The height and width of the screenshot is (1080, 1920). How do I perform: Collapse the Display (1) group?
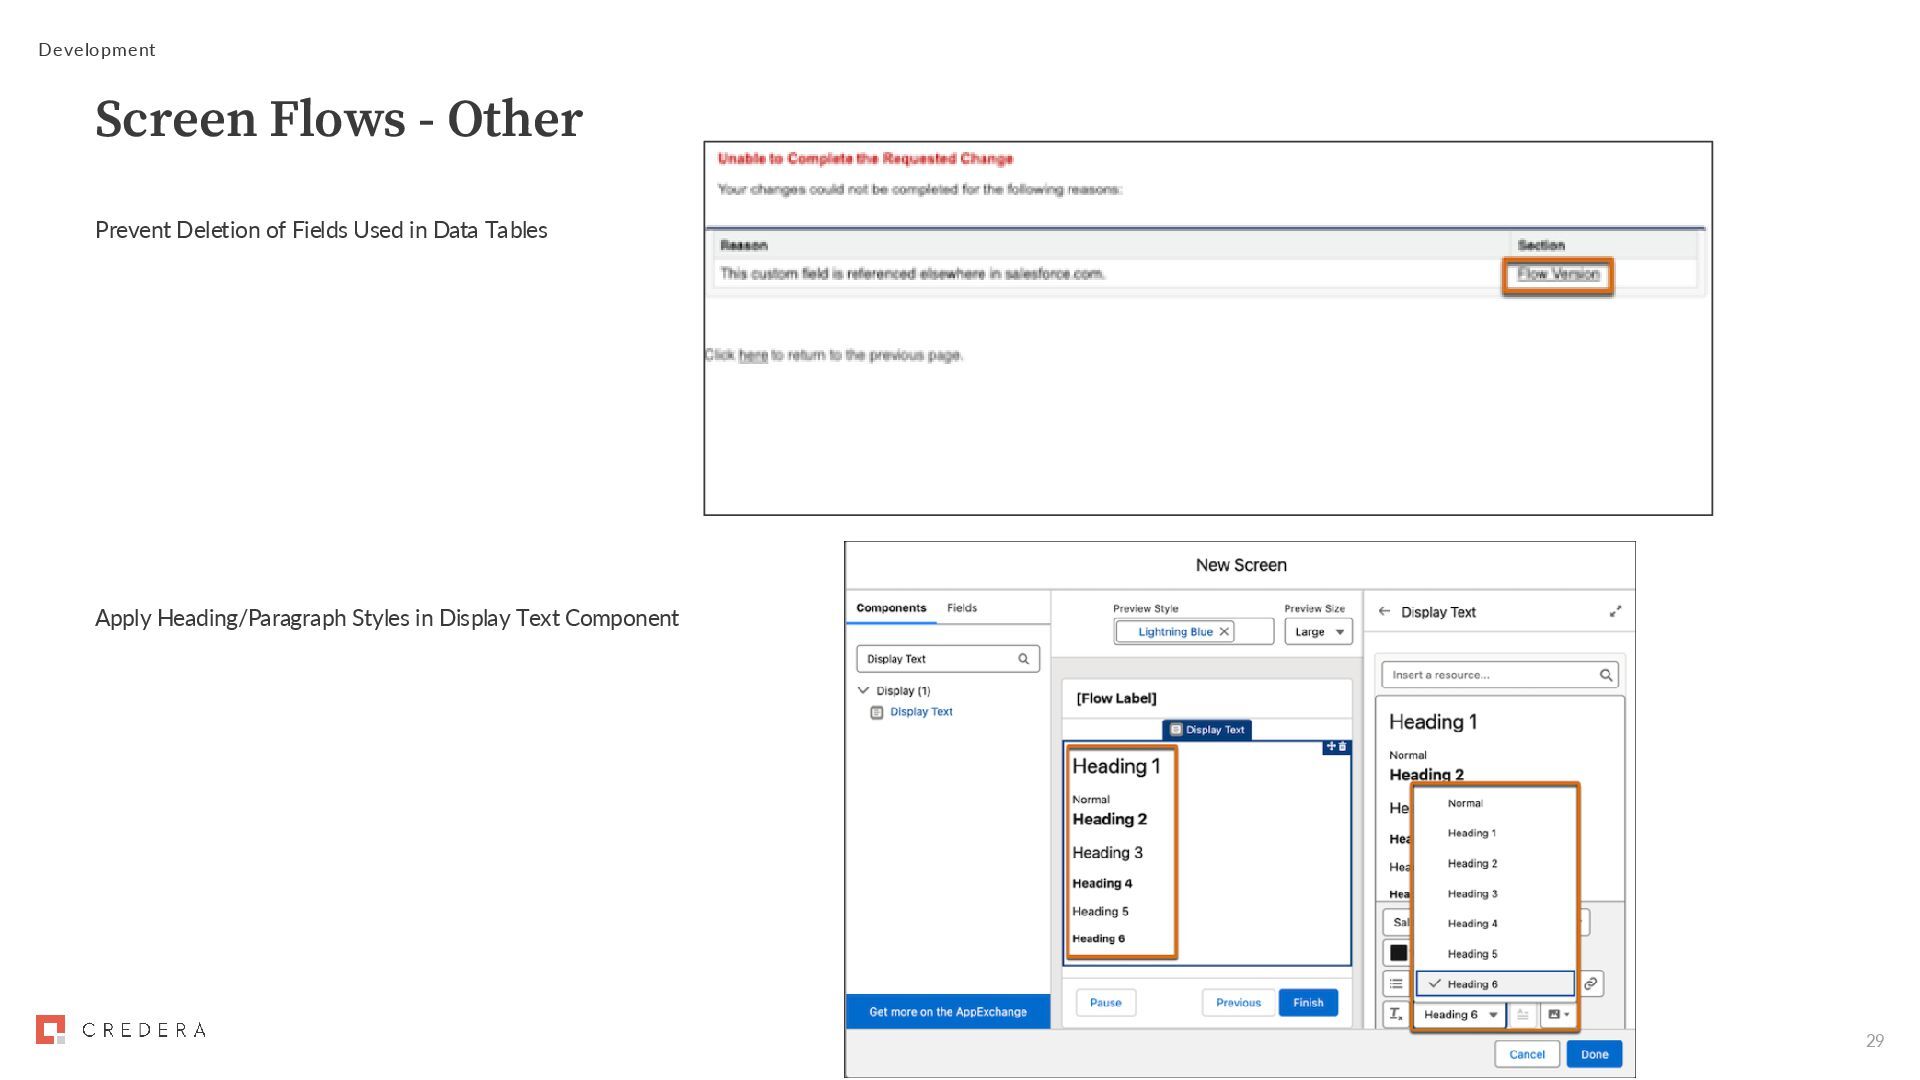click(x=864, y=691)
